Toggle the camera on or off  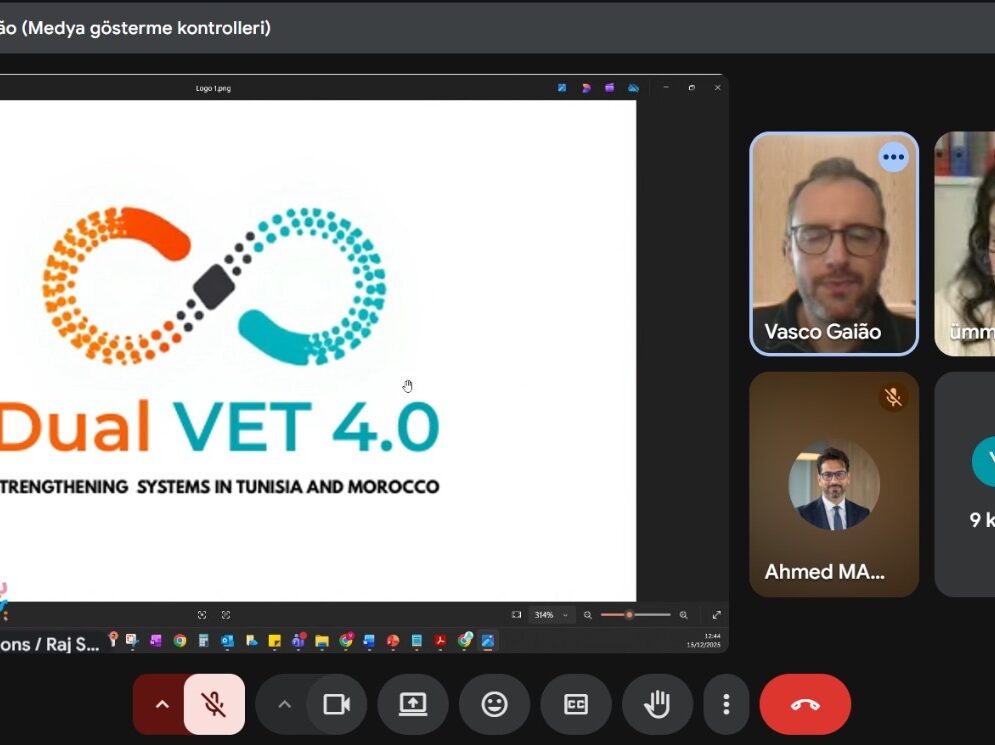[337, 705]
